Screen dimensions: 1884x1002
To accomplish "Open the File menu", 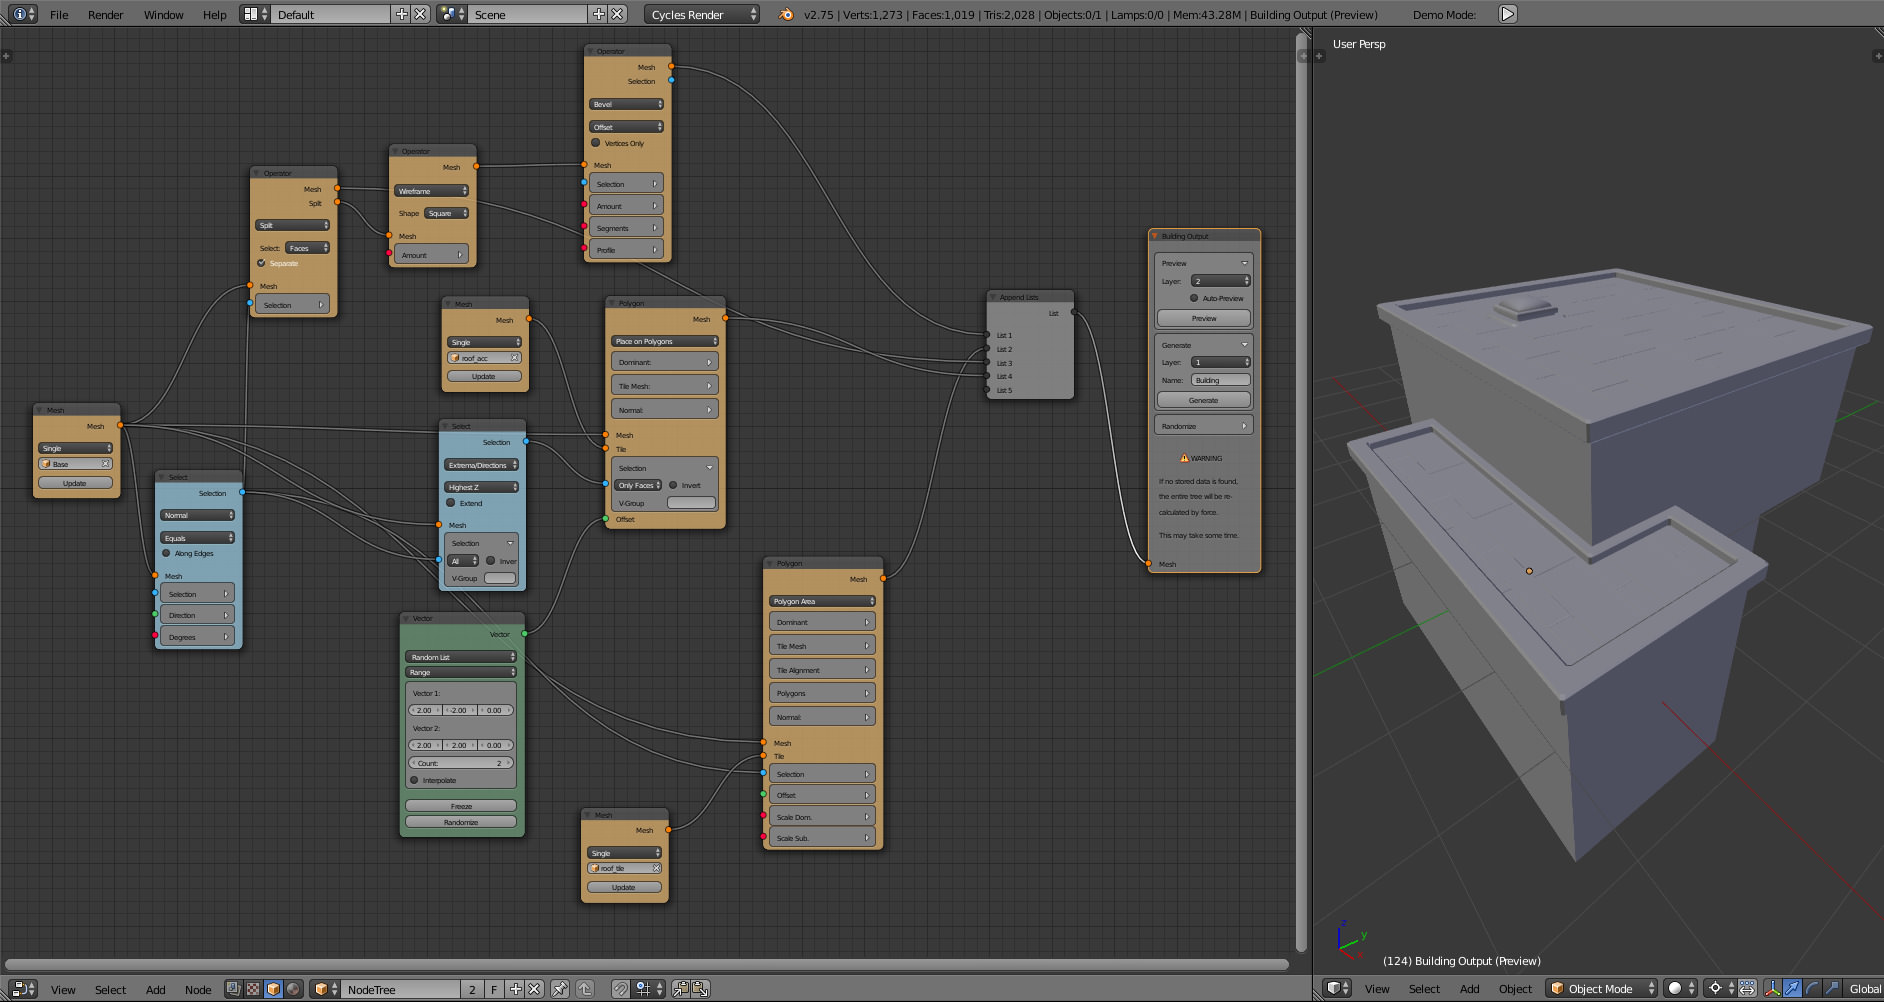I will click(60, 14).
